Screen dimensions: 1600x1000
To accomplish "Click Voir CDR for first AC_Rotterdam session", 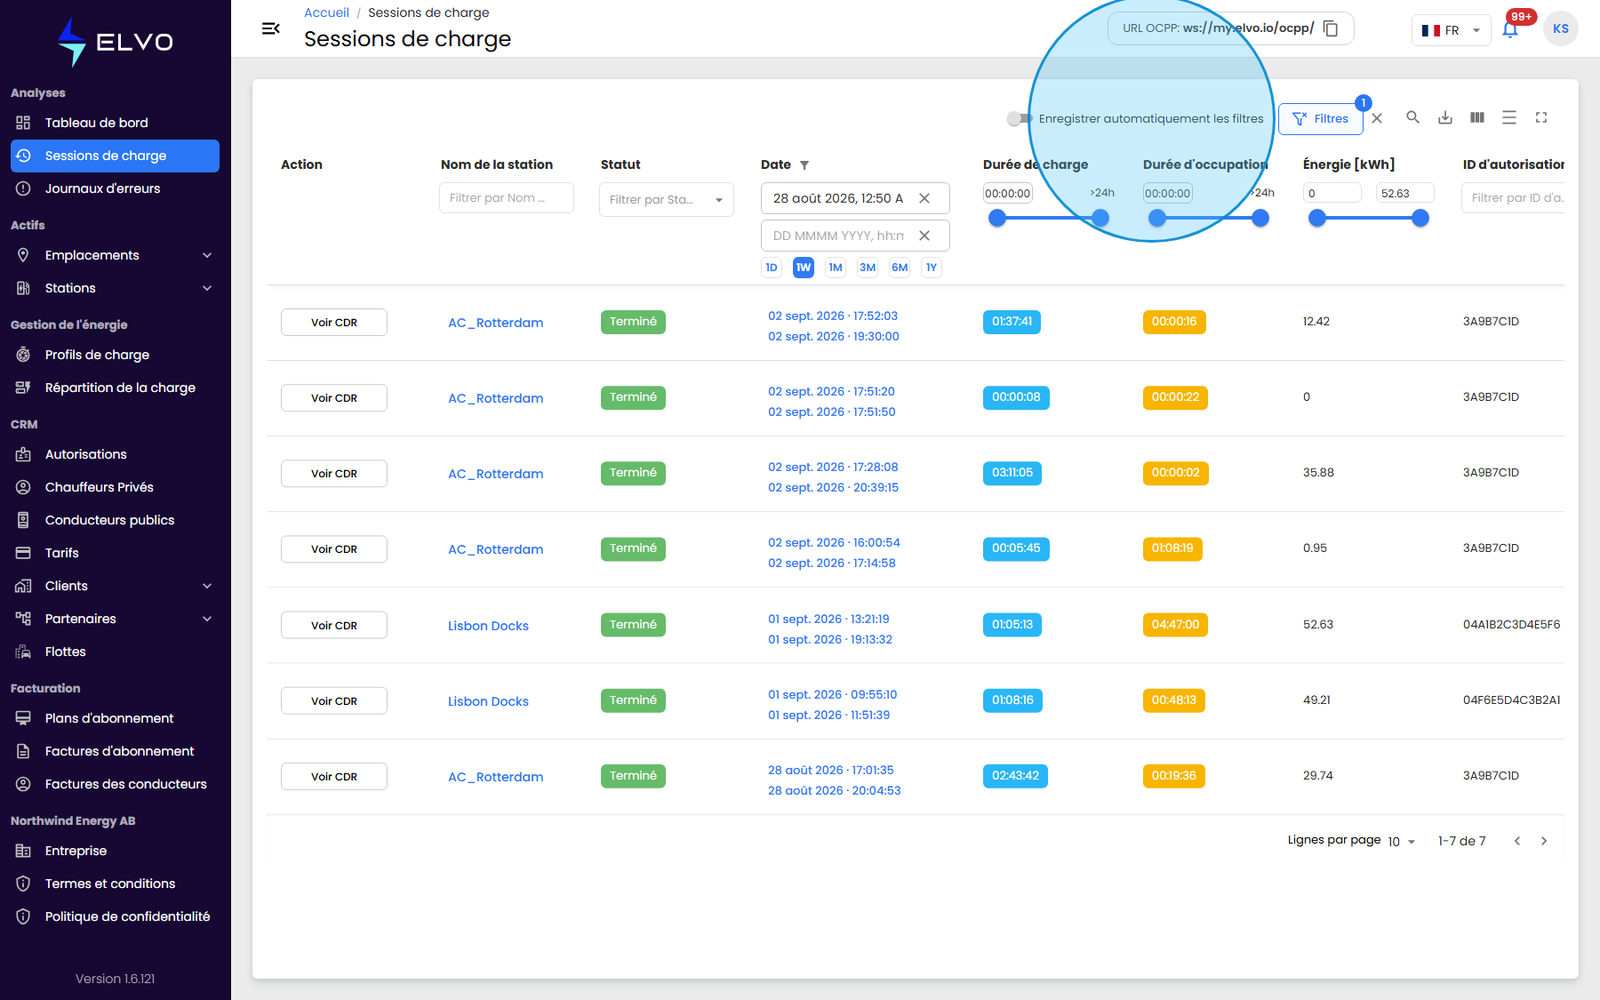I will pos(334,322).
